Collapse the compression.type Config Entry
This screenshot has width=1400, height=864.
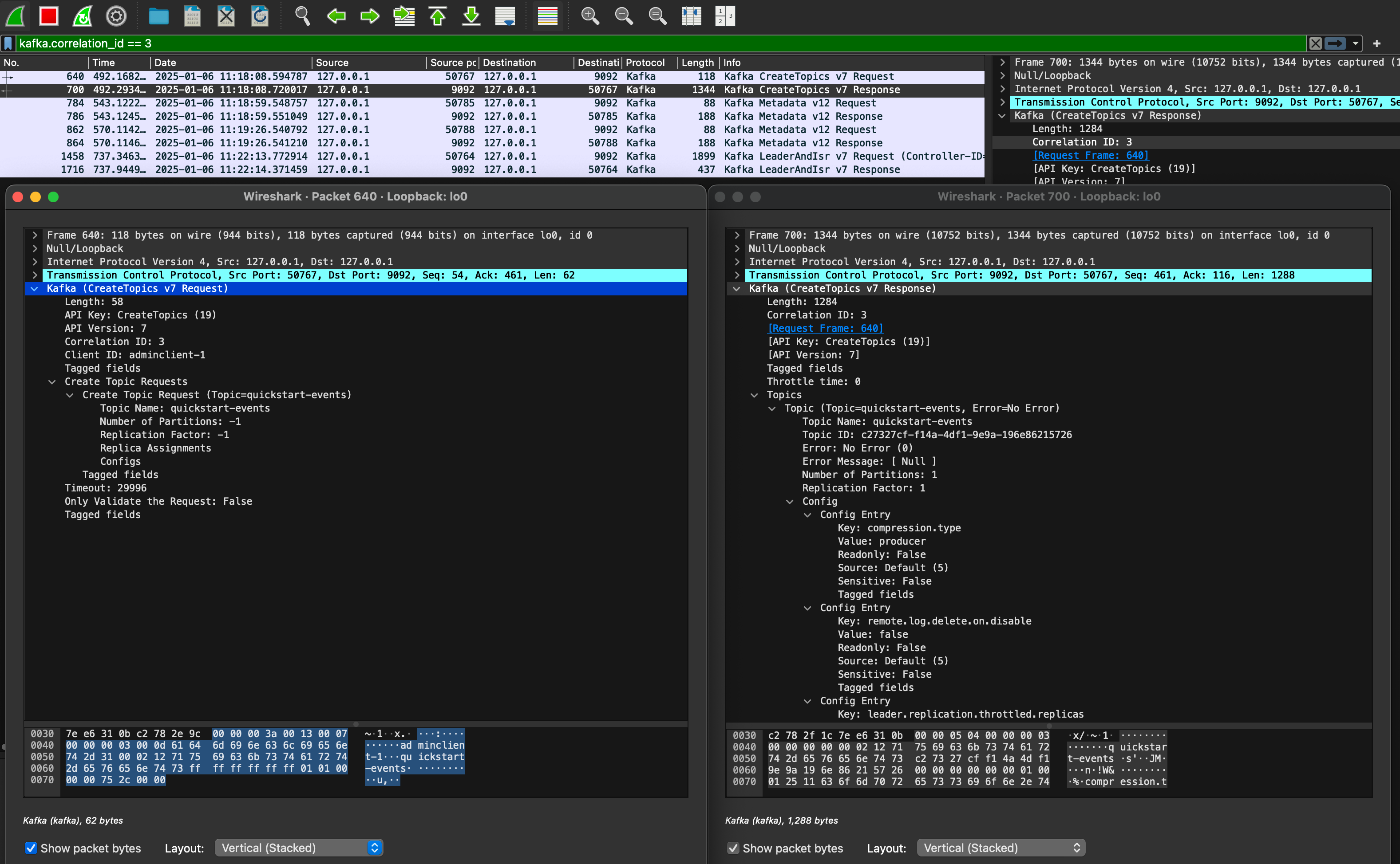pos(808,514)
